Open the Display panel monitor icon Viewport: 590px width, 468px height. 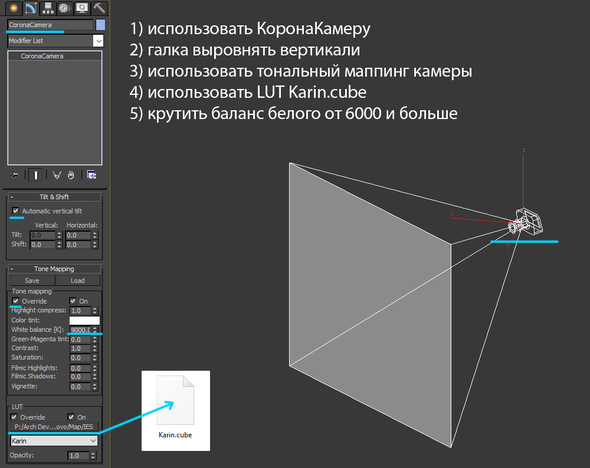pos(82,8)
